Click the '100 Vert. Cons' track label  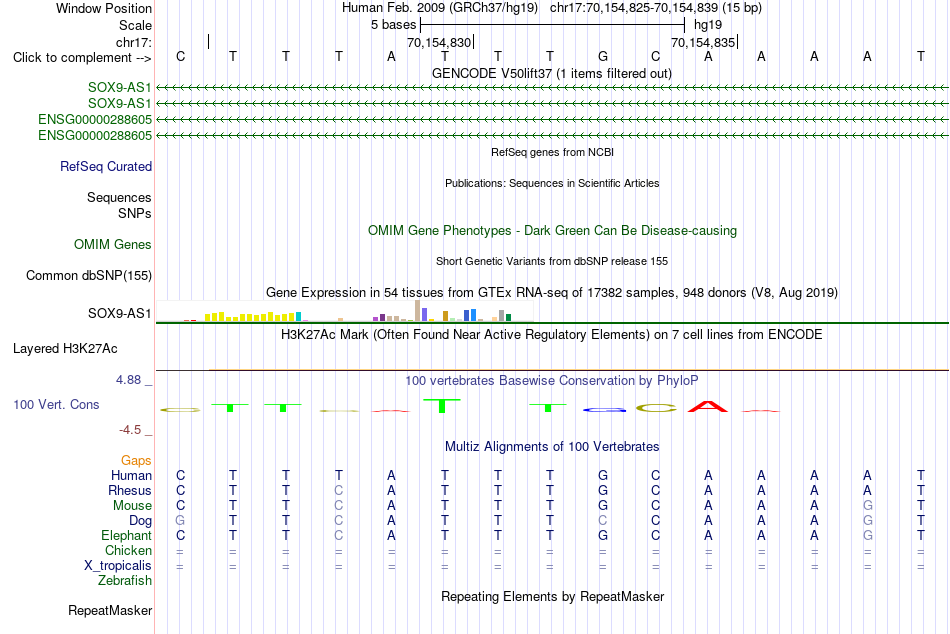56,404
